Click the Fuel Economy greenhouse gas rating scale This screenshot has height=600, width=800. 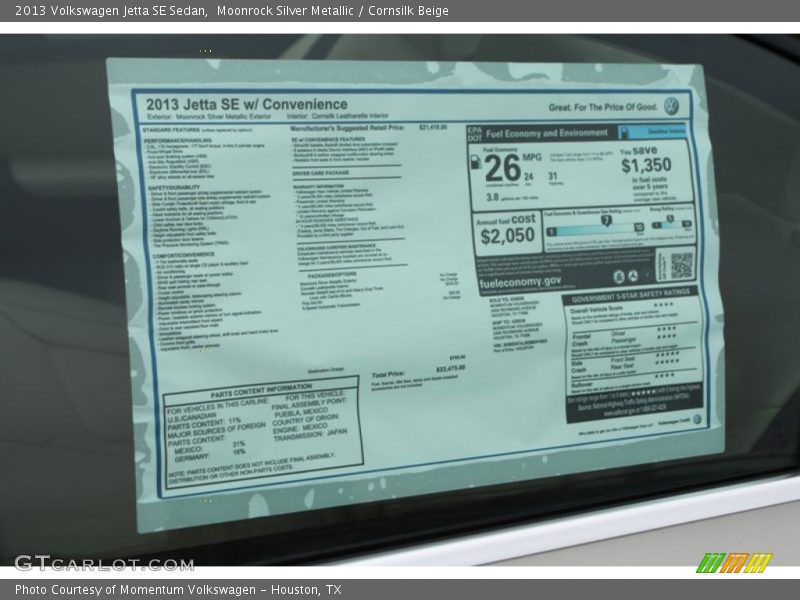coord(595,227)
